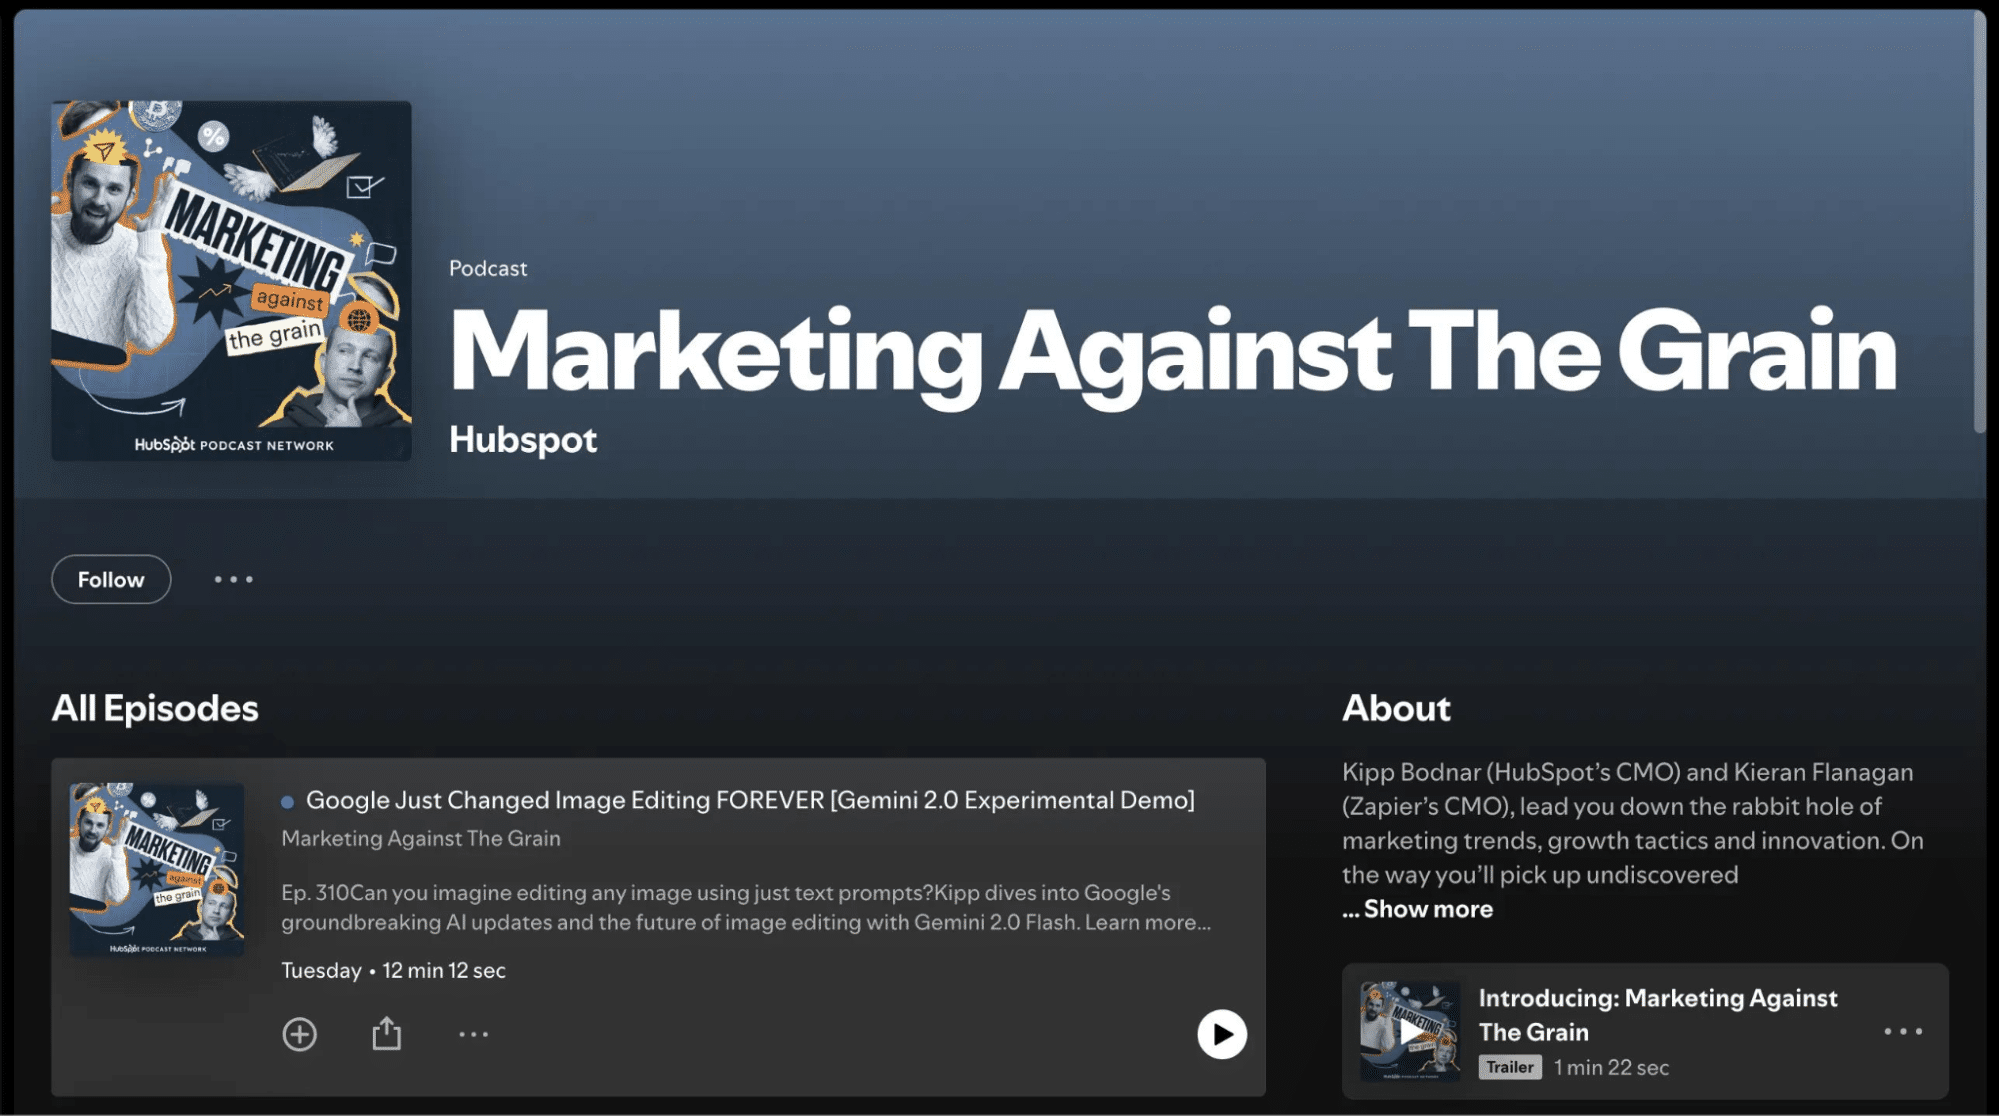Viewport: 1999px width, 1116px height.
Task: Open trailer options menu
Action: click(x=1903, y=1031)
